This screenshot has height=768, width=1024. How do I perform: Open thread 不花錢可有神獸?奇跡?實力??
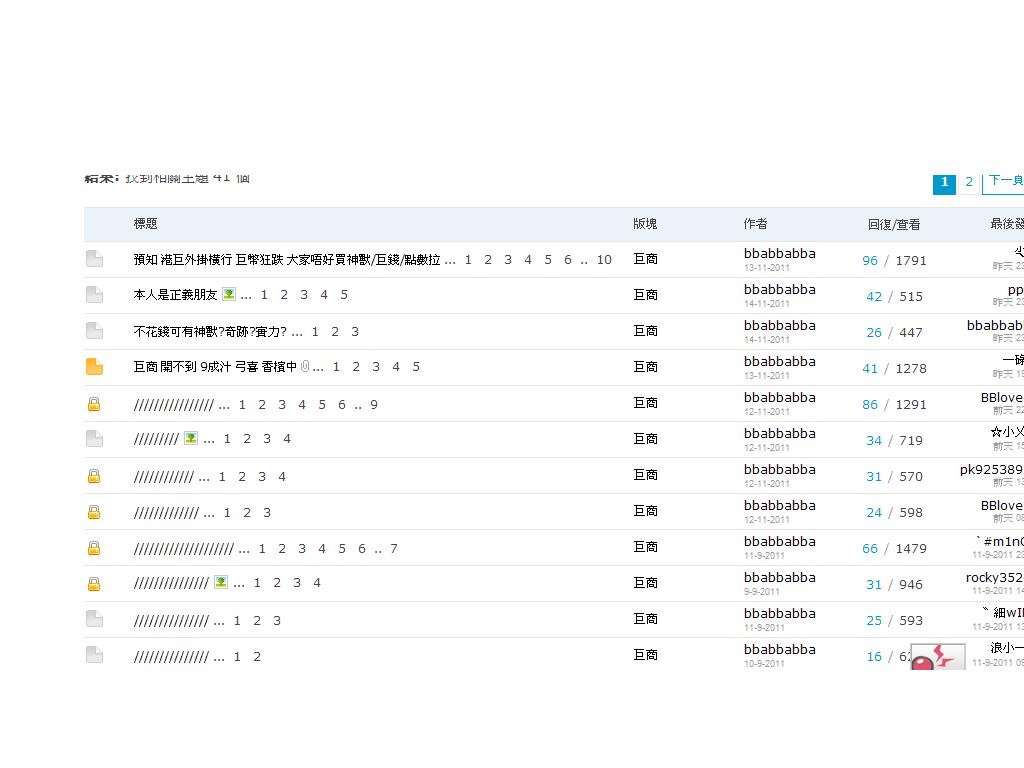210,331
